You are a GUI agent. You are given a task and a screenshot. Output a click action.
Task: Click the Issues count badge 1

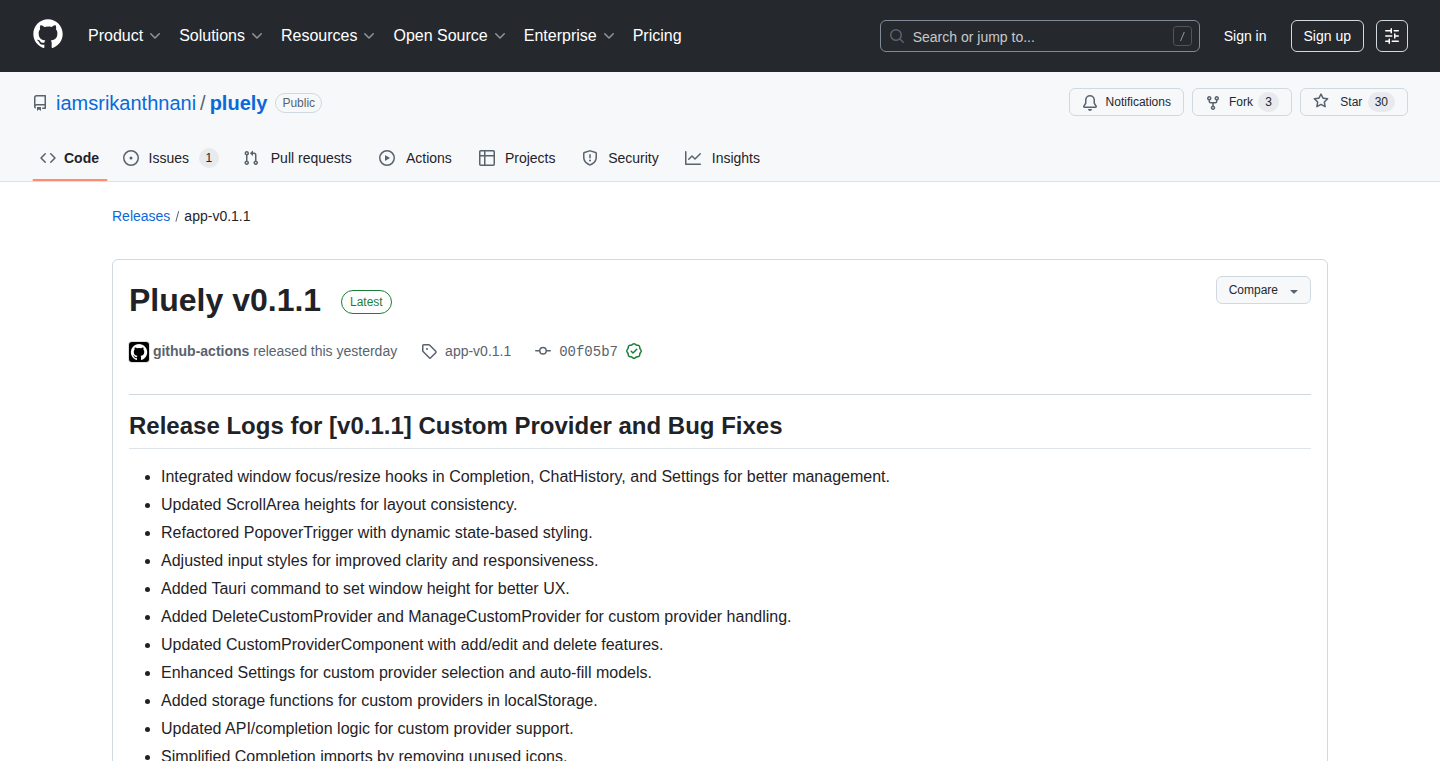(208, 158)
